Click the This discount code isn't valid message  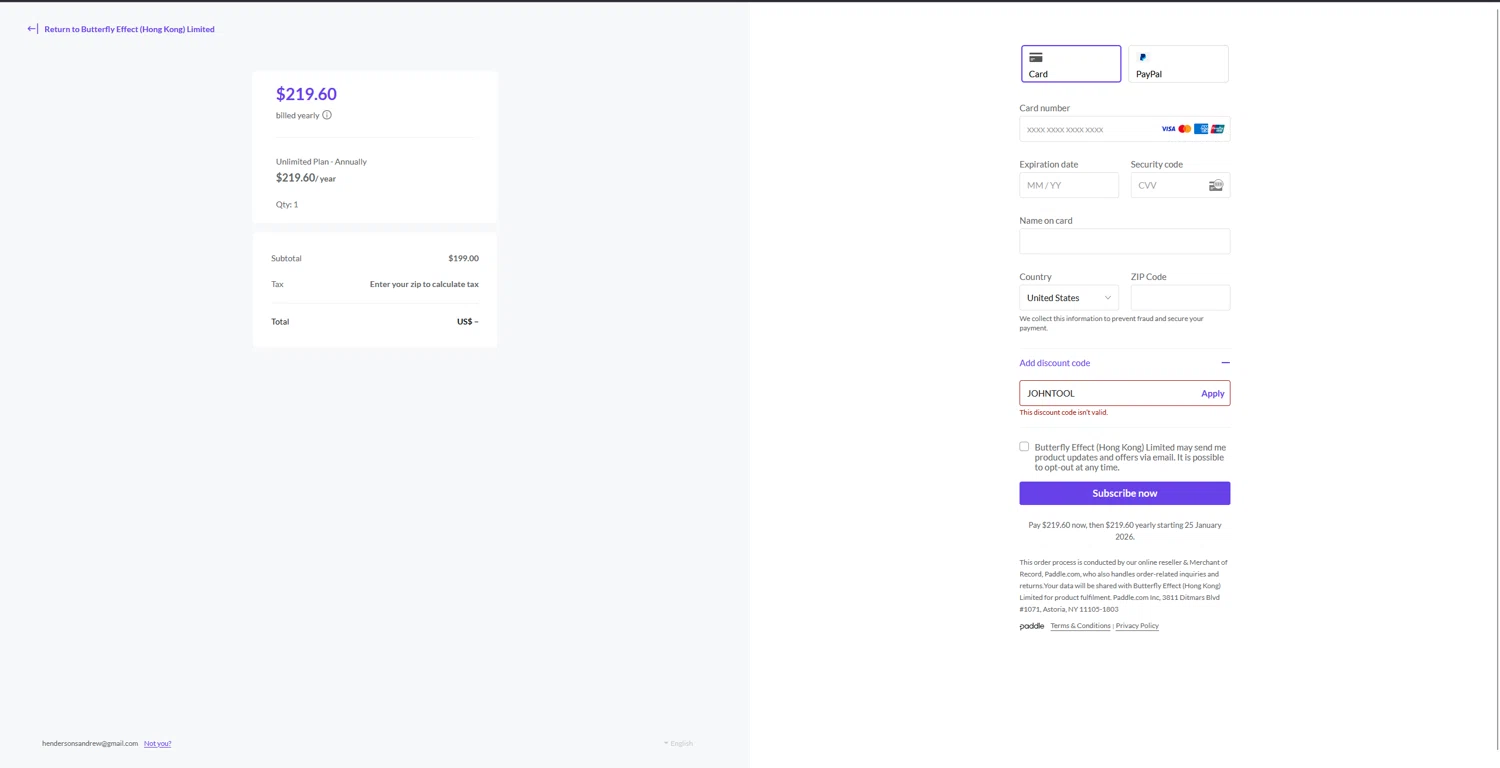click(x=1063, y=412)
